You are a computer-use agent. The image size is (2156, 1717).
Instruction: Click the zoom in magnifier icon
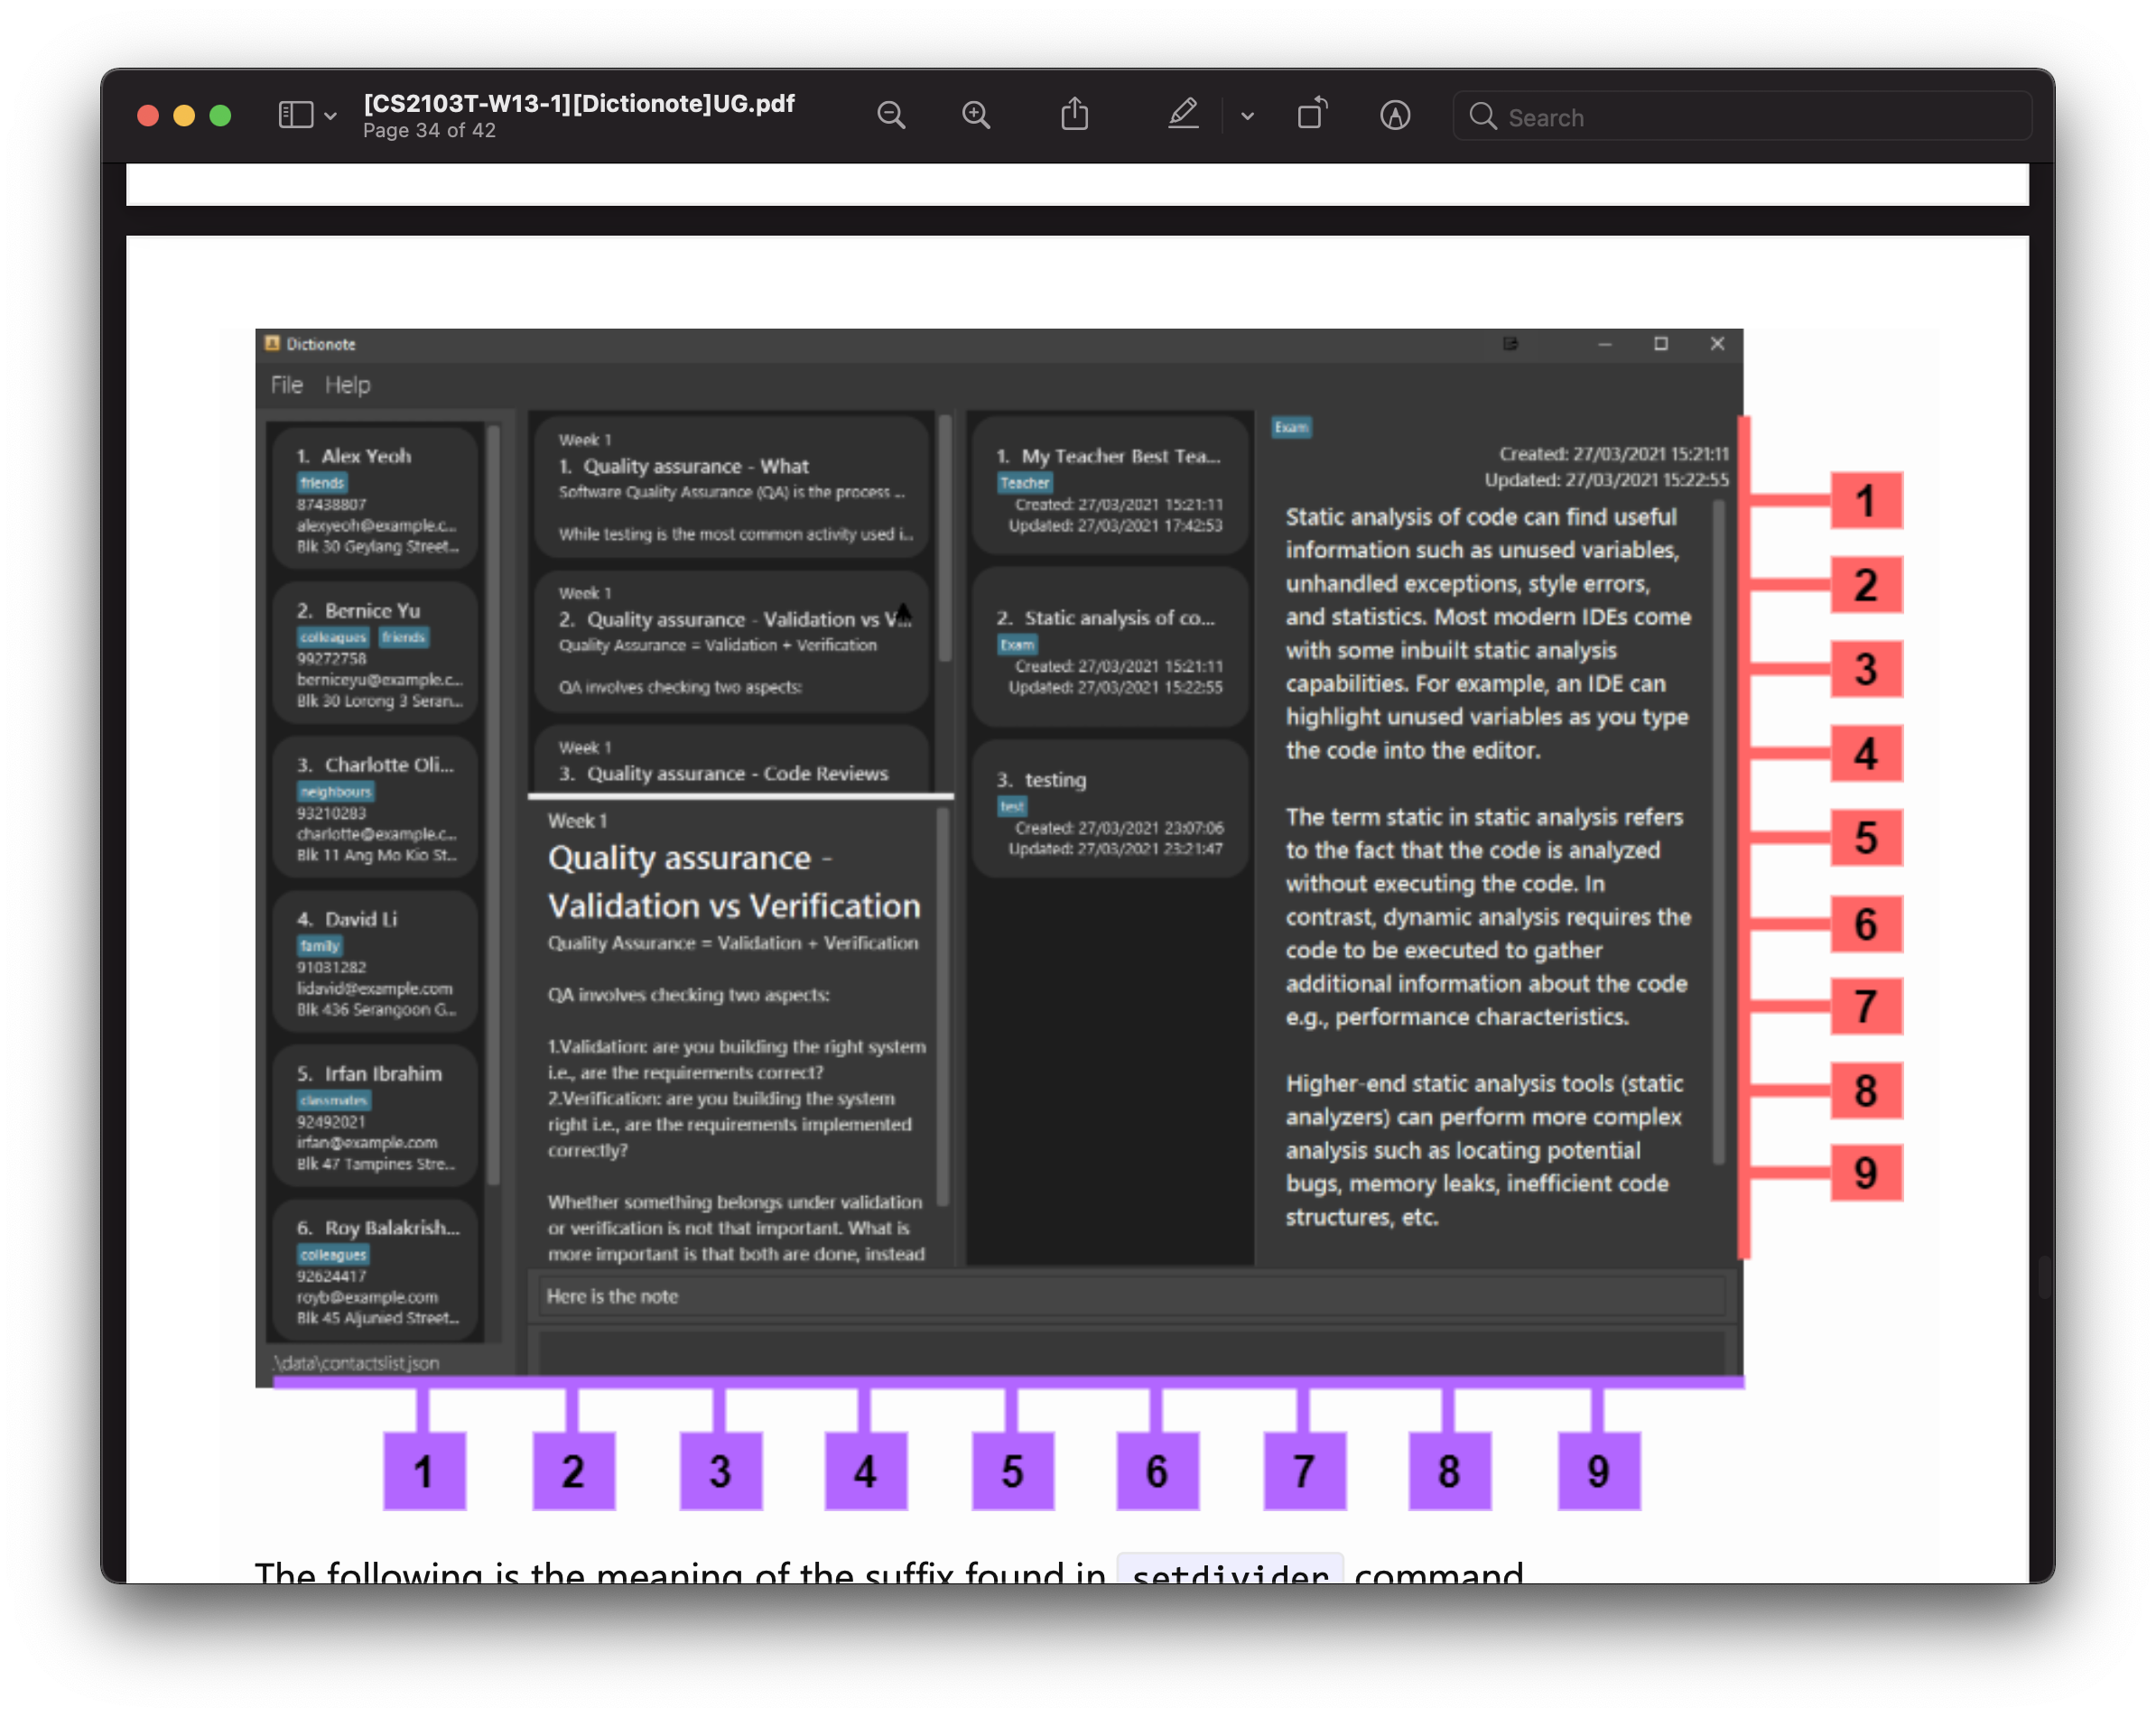pos(976,116)
